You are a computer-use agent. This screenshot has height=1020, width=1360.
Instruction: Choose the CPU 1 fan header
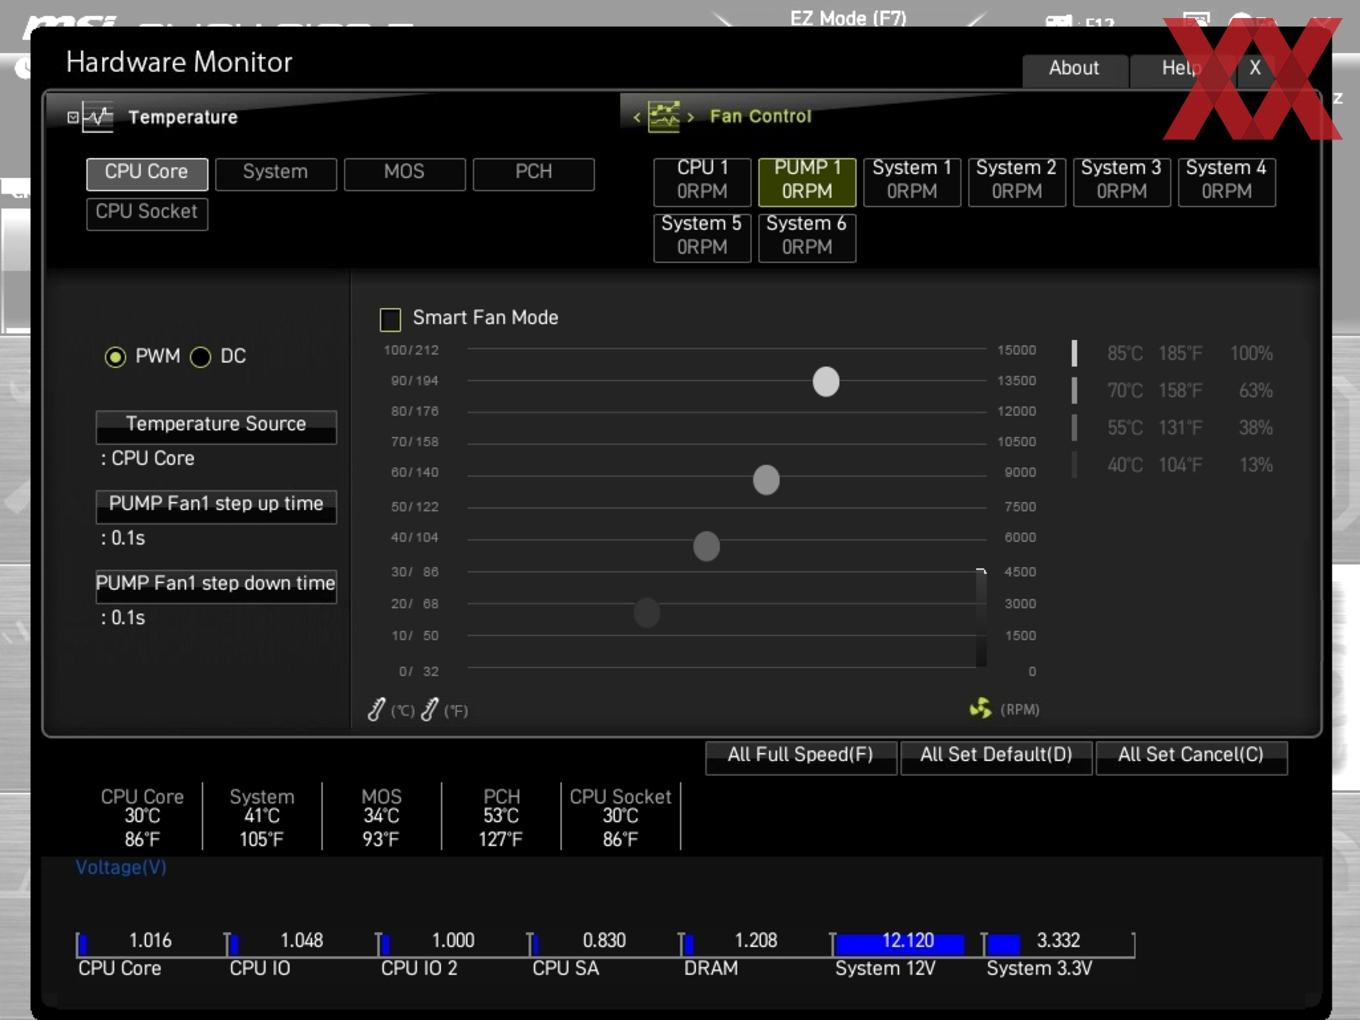(x=702, y=181)
